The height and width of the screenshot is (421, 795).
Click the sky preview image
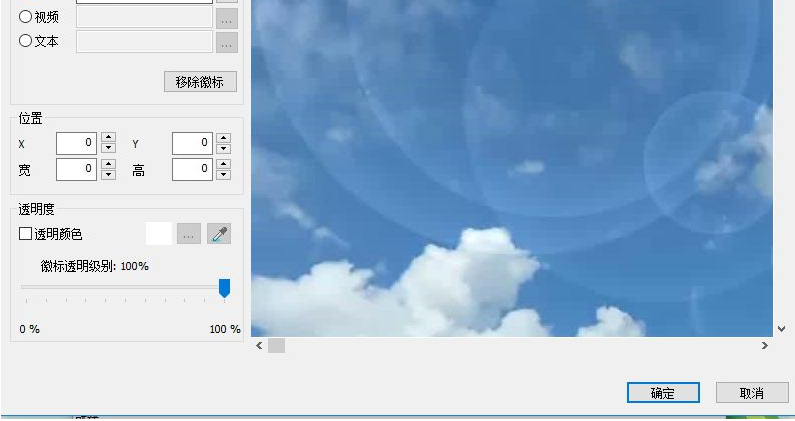(512, 167)
